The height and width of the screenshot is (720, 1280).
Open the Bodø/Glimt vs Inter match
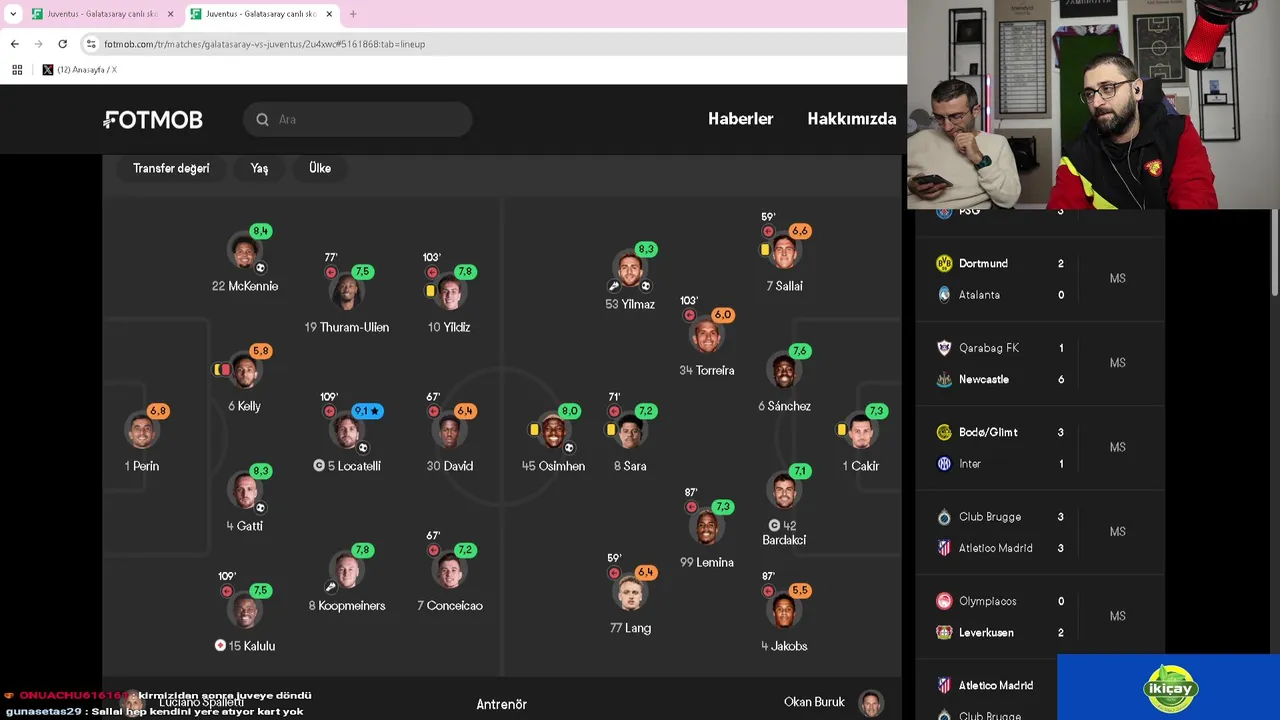pos(1040,448)
